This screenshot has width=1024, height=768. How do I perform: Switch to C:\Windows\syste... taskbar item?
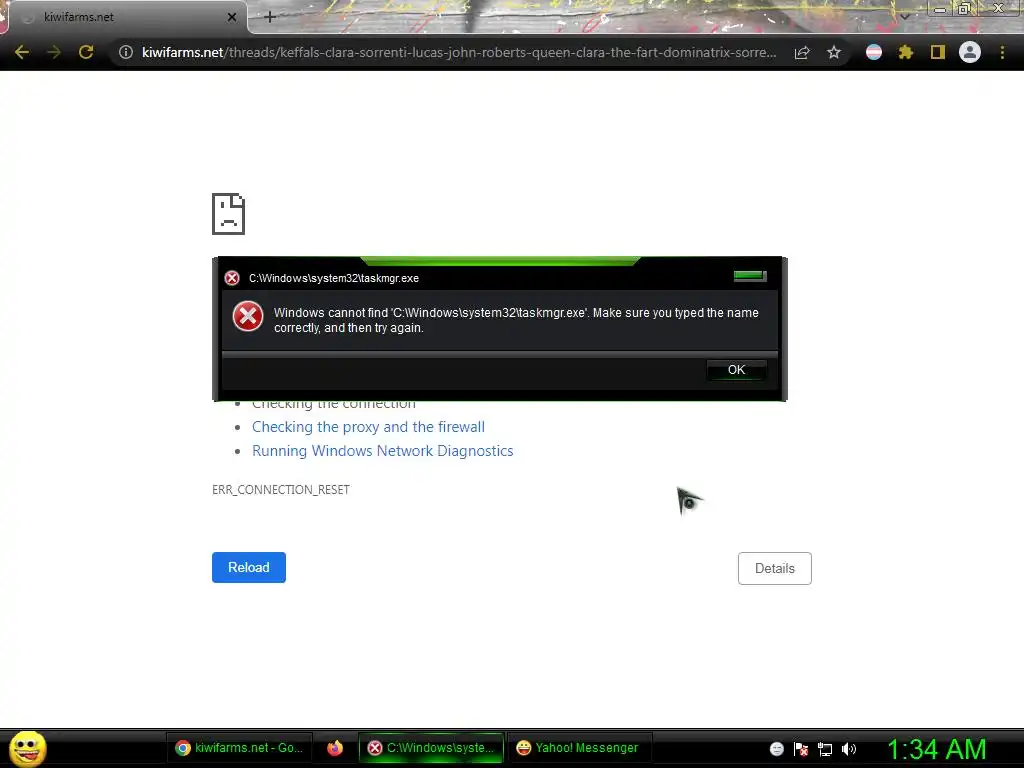(431, 748)
